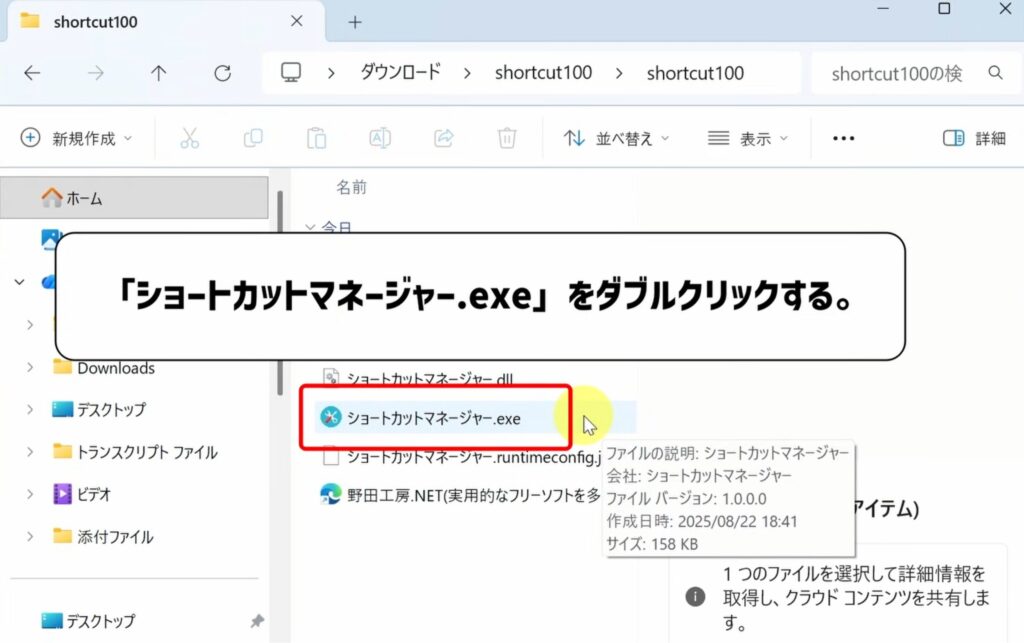Image resolution: width=1024 pixels, height=643 pixels.
Task: Click the Copy icon in the command bar
Action: [252, 138]
